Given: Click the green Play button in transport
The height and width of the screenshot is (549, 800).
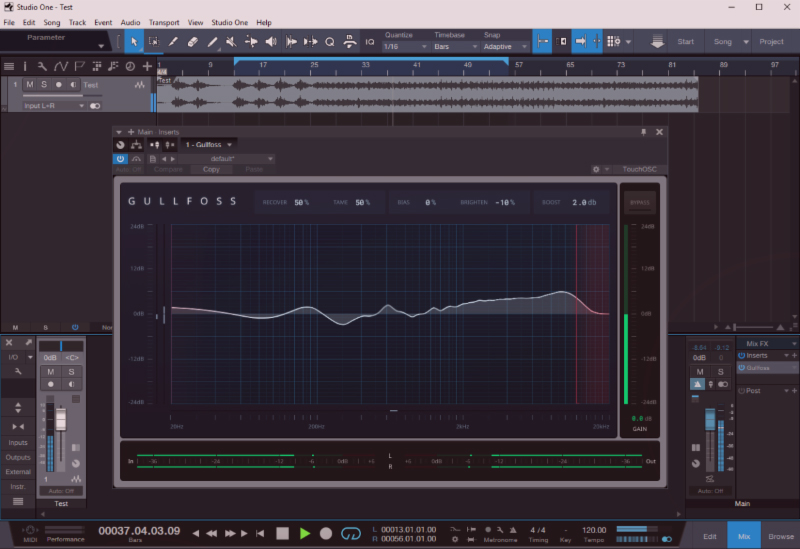Looking at the screenshot, I should pyautogui.click(x=305, y=534).
